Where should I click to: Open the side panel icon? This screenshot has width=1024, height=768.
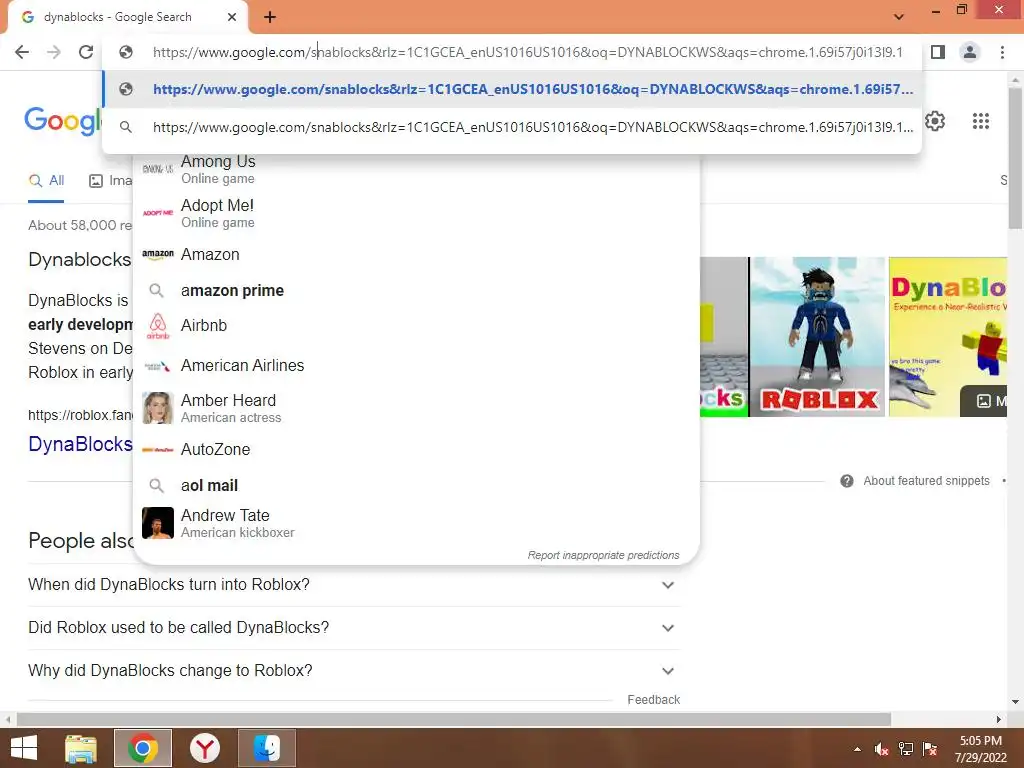coord(938,52)
